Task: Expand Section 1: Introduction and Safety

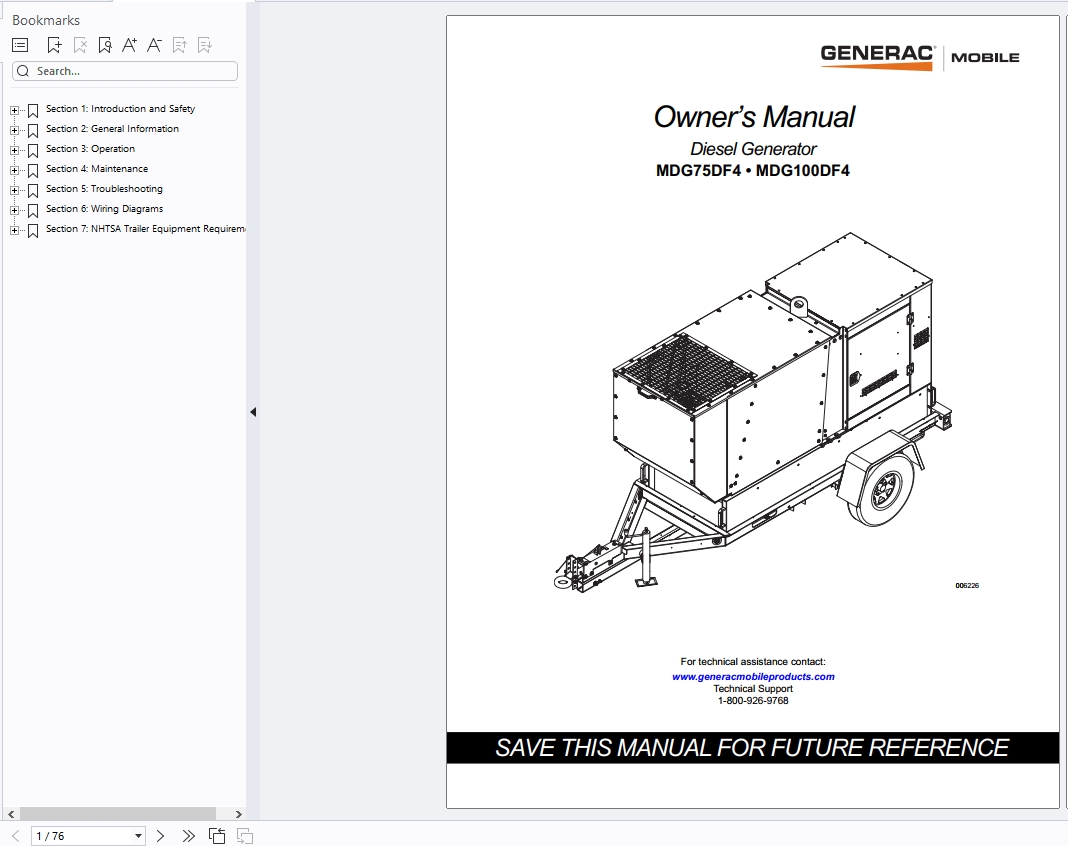Action: [13, 109]
